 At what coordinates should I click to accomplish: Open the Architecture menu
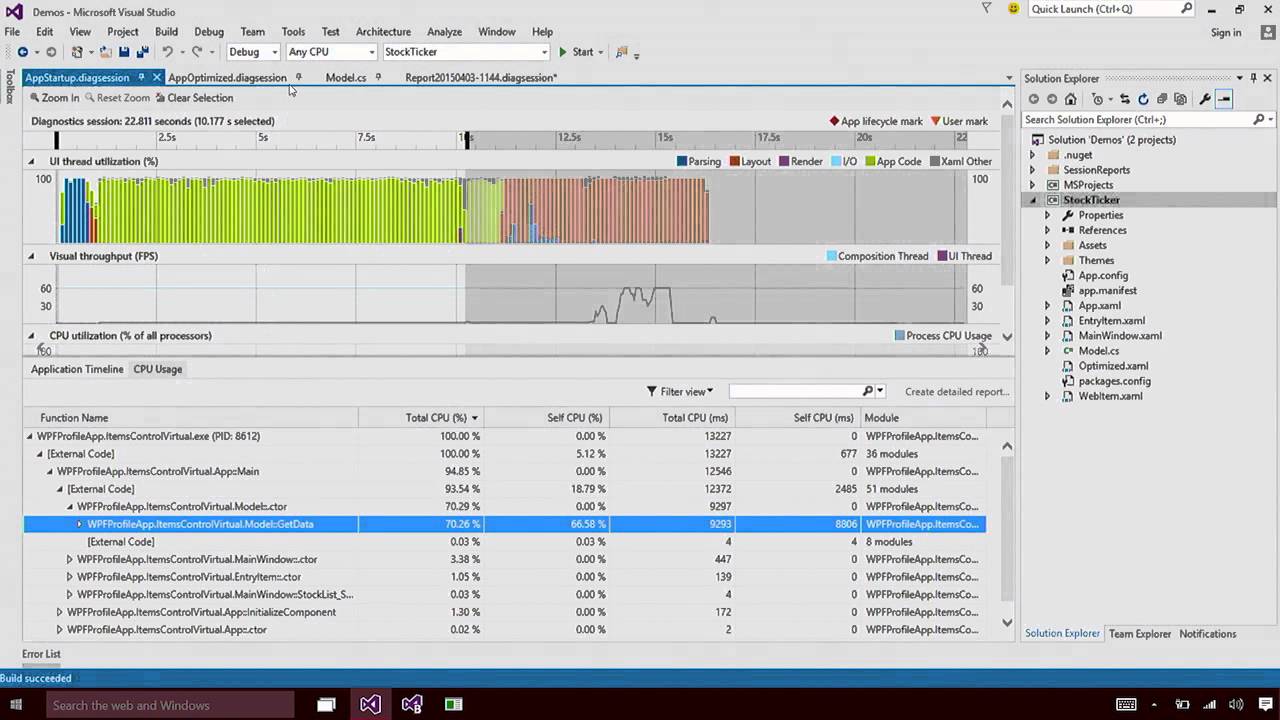point(383,32)
